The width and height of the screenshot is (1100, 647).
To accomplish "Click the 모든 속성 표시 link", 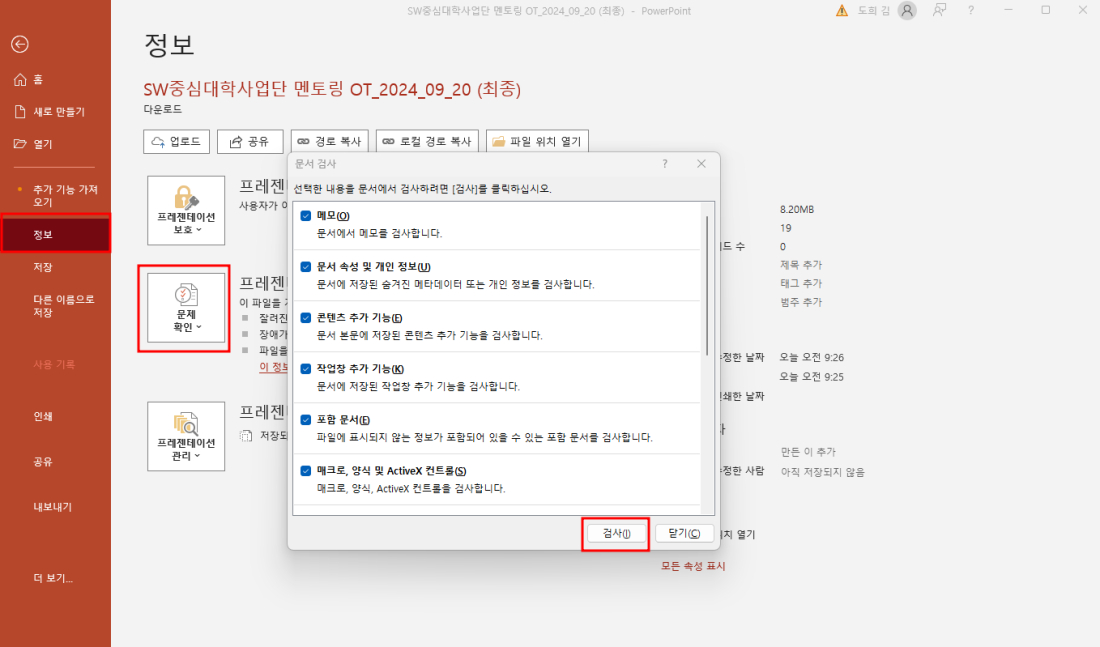I will [x=693, y=566].
